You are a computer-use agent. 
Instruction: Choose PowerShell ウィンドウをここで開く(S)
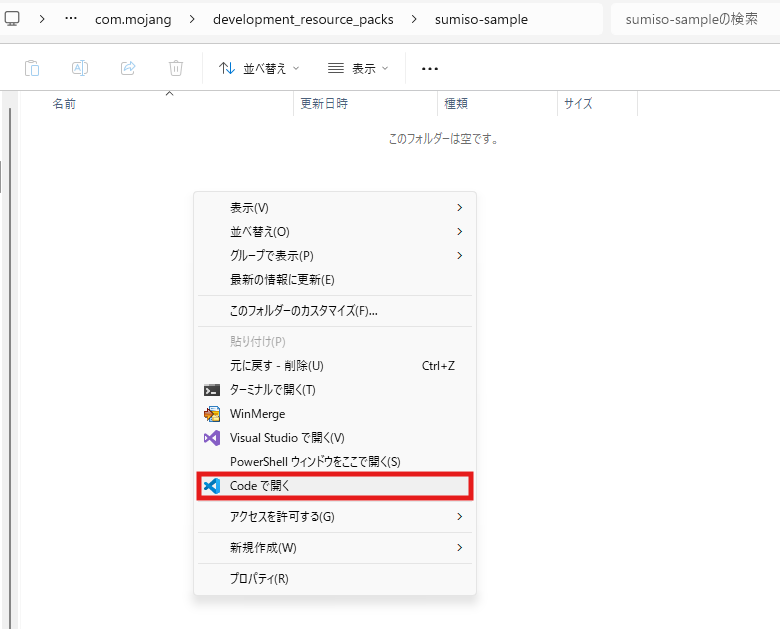(x=335, y=461)
